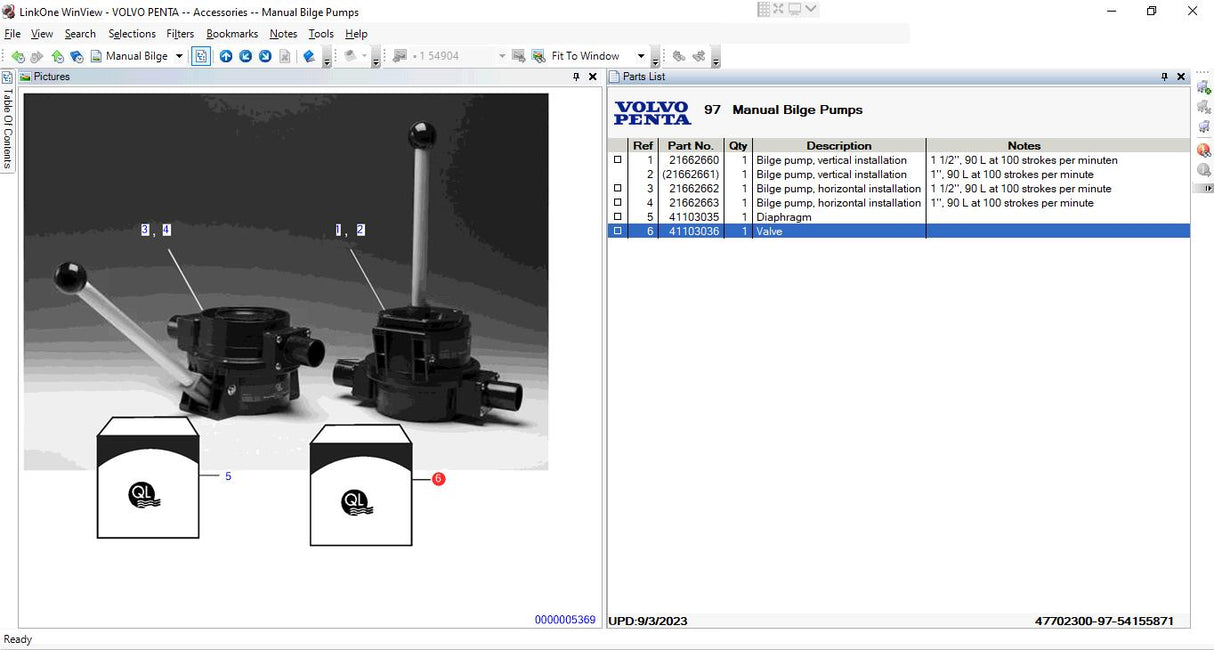Viewport: 1214px width, 650px height.
Task: Select the Add Parts to Cart icon
Action: [1204, 86]
